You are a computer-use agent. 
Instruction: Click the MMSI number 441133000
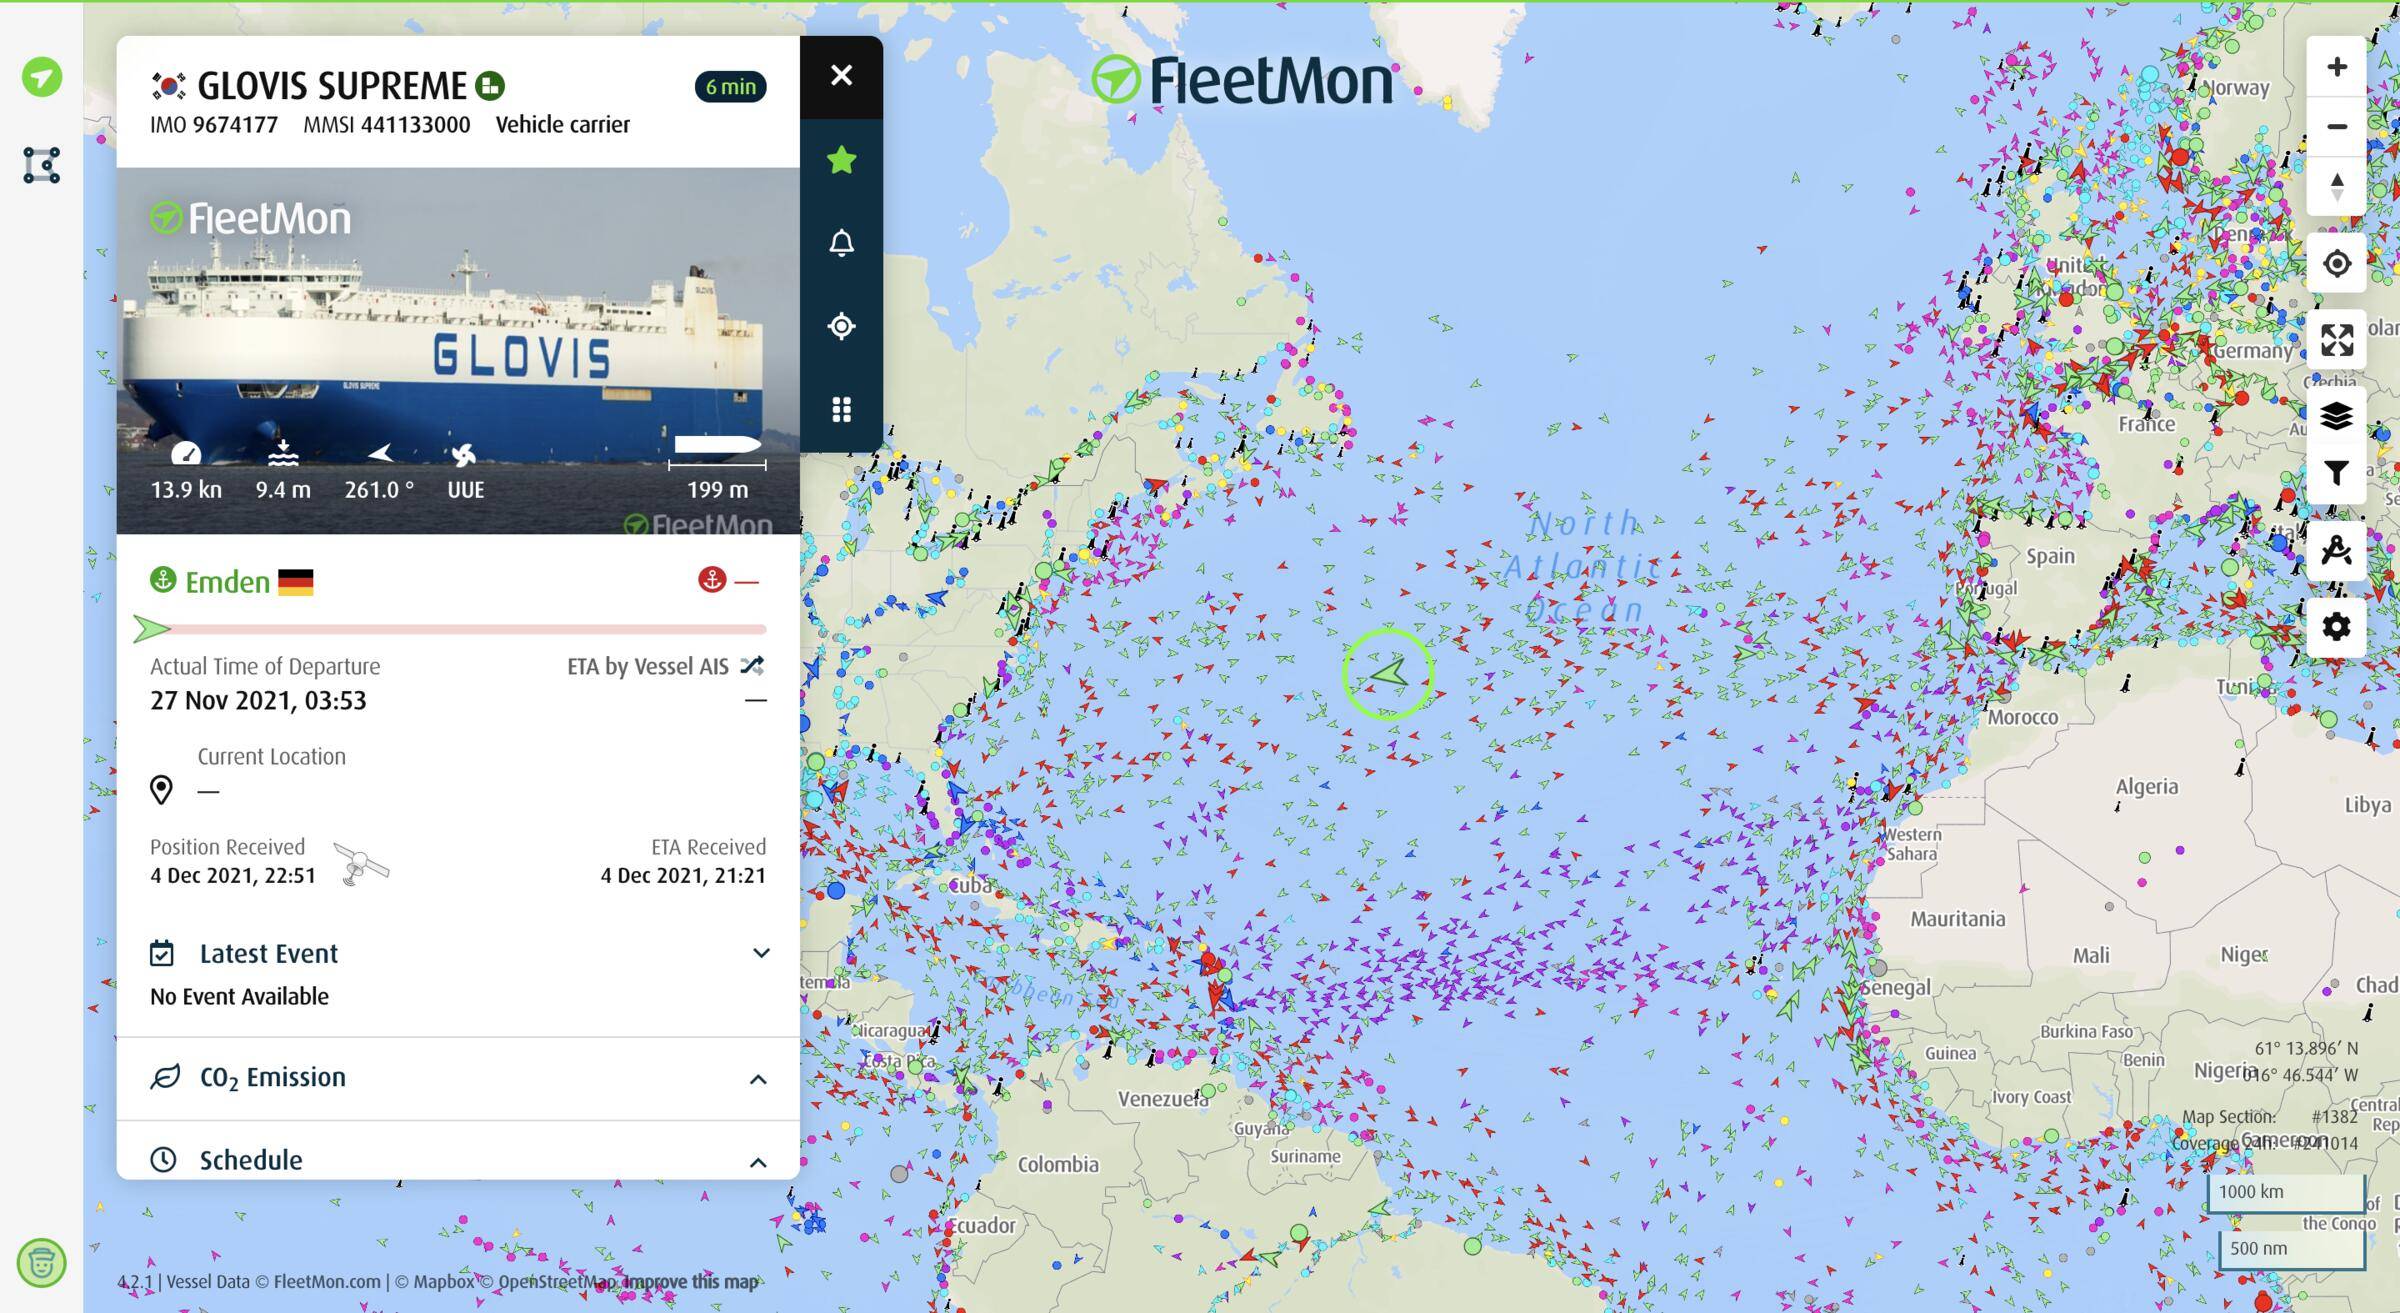(x=415, y=125)
